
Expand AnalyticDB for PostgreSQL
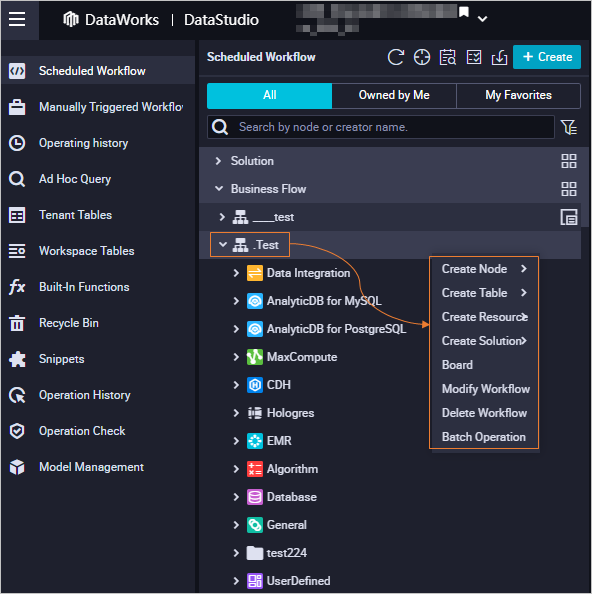click(x=236, y=329)
